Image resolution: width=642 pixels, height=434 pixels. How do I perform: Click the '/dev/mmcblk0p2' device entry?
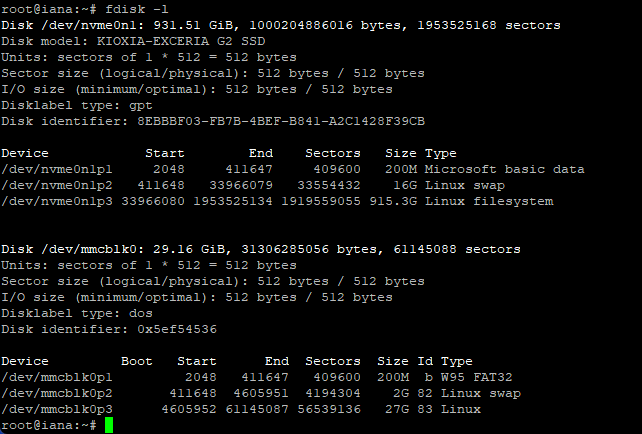point(57,393)
